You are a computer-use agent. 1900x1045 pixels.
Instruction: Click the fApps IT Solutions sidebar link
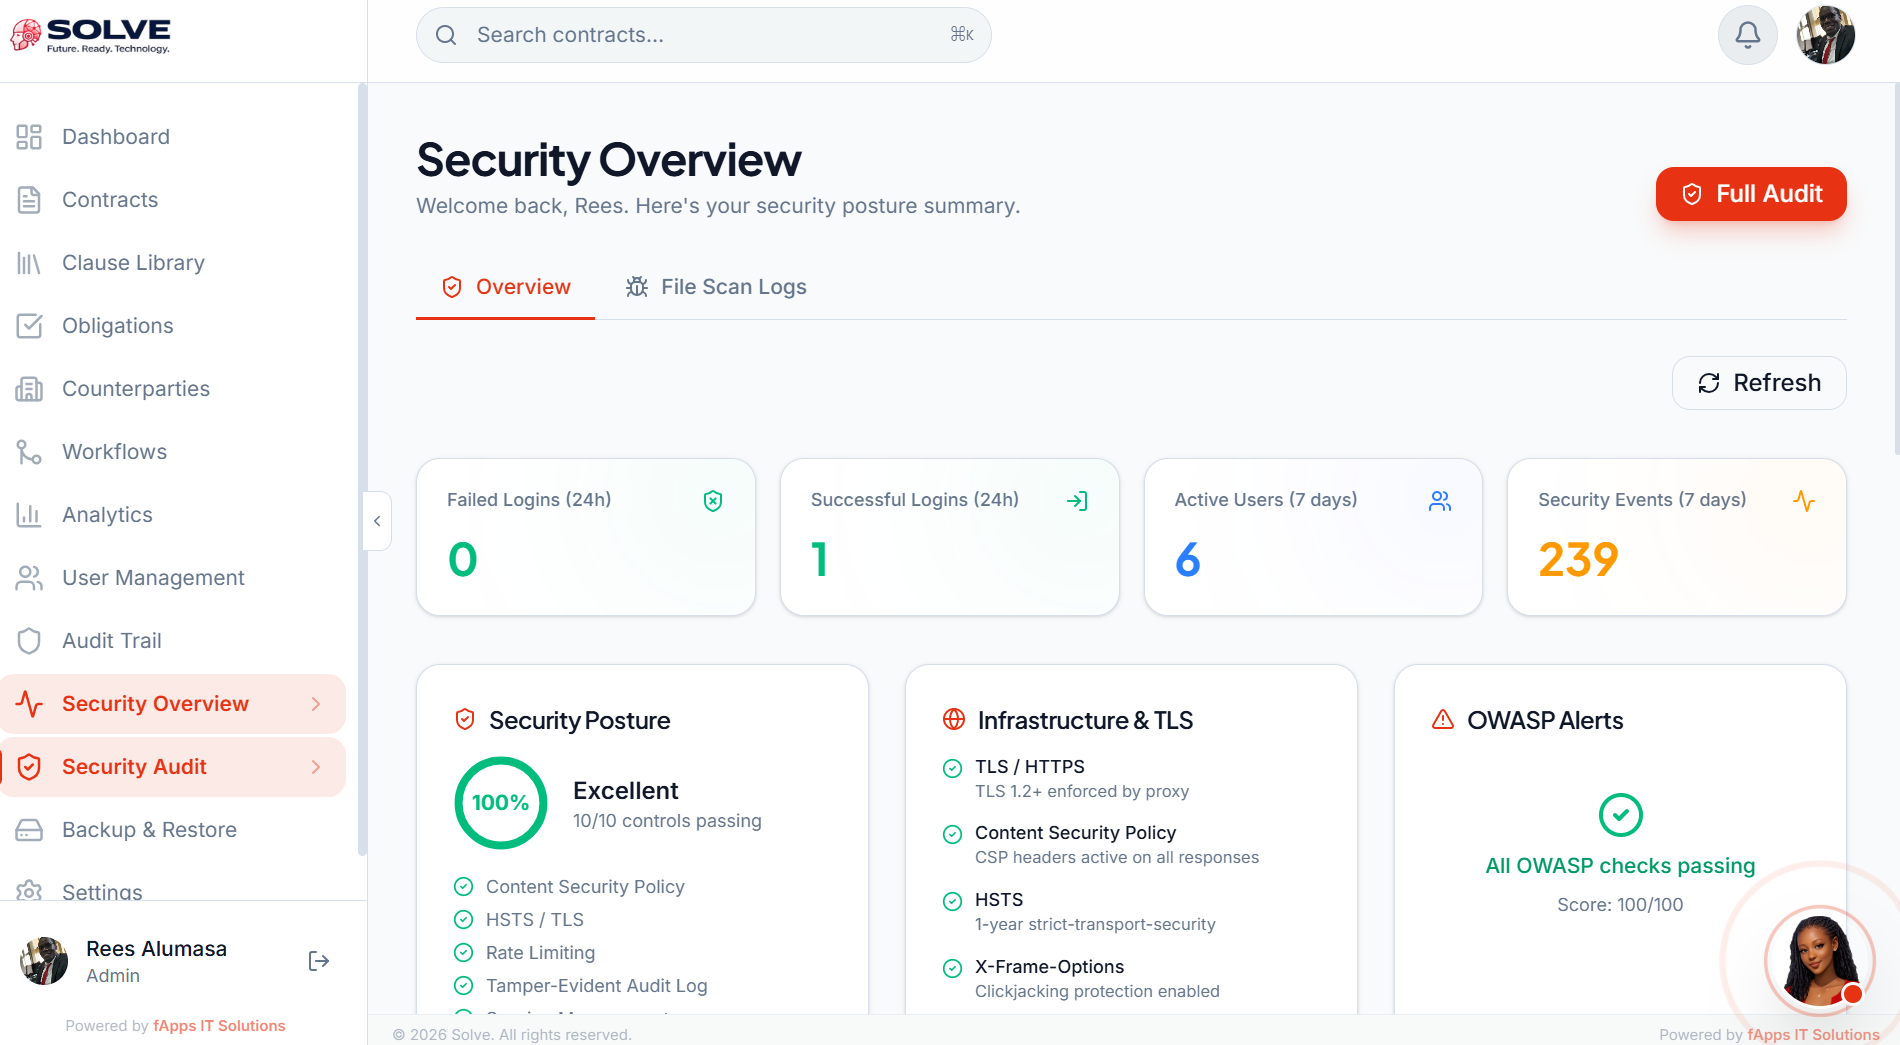(219, 1026)
